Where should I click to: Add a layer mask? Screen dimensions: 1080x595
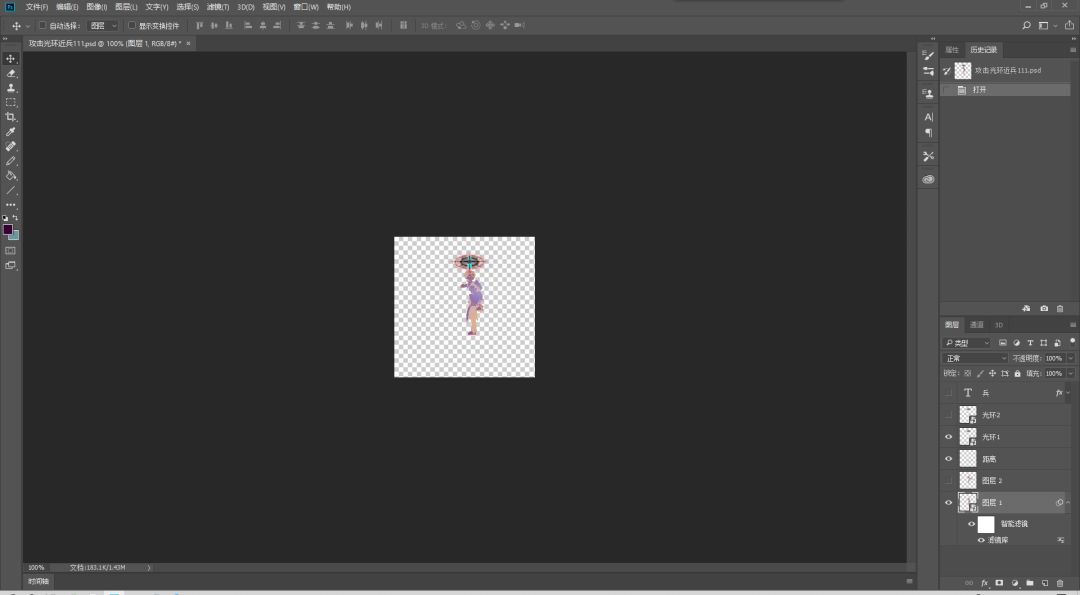(999, 583)
